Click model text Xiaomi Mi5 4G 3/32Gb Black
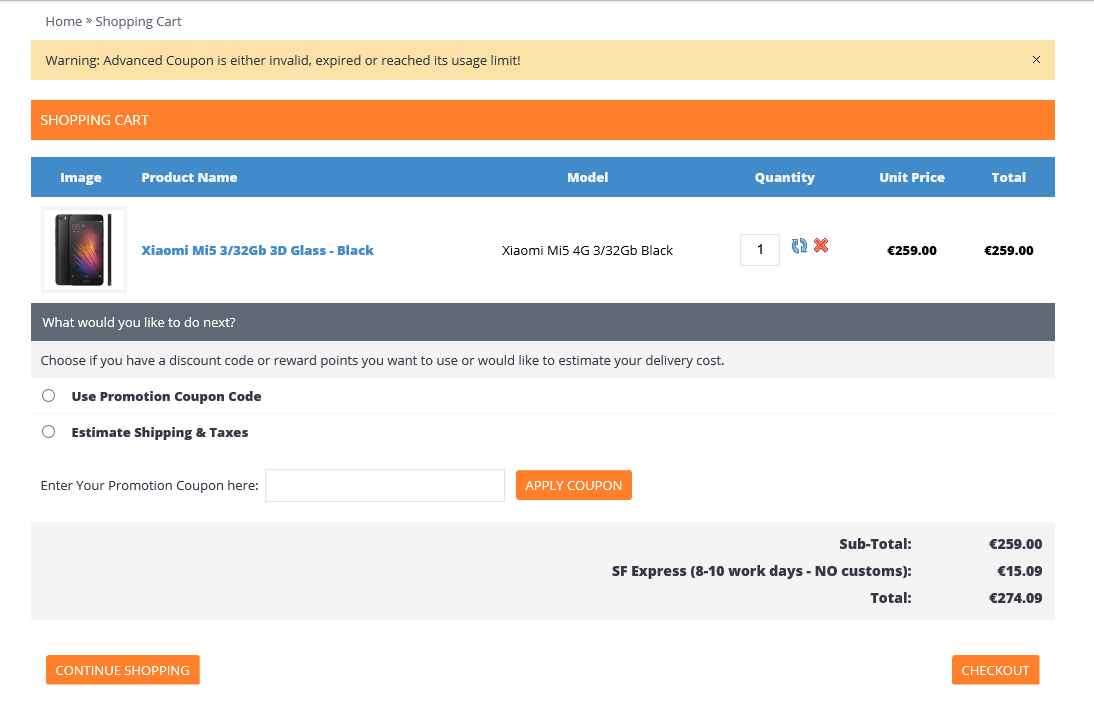This screenshot has height=709, width=1094. pos(587,251)
